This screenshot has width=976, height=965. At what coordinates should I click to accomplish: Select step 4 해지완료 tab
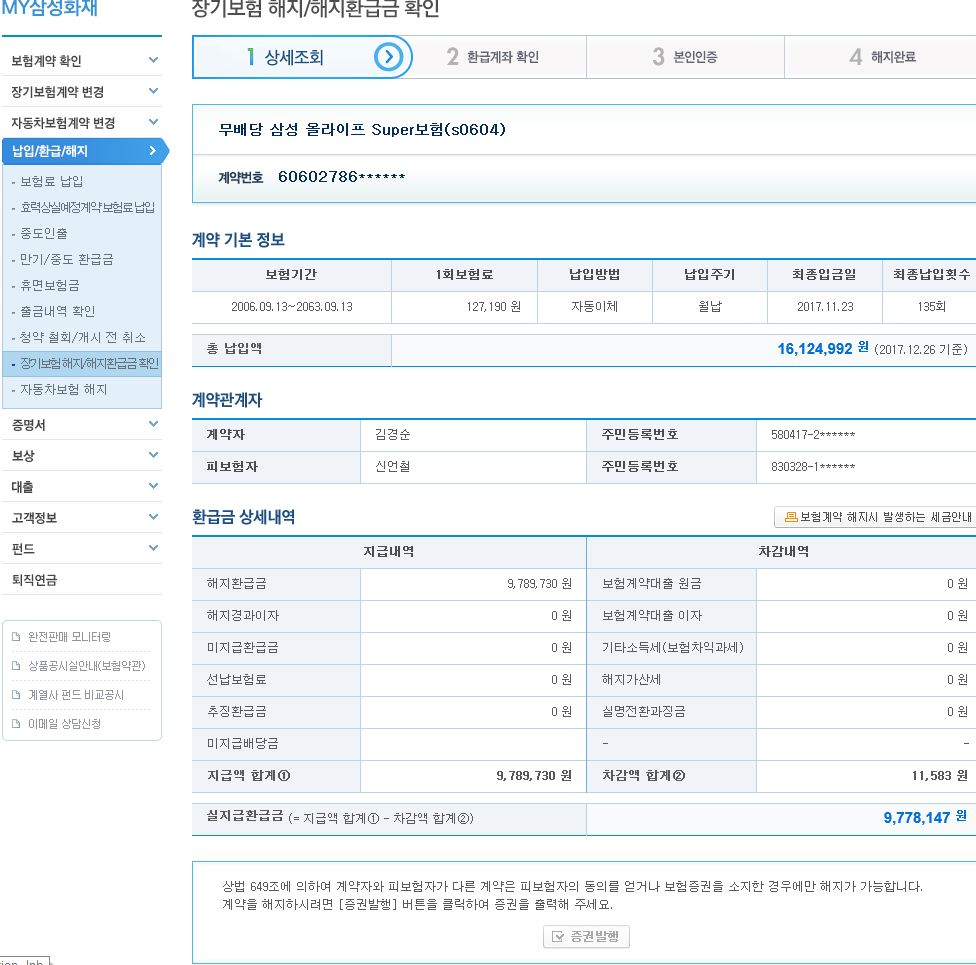coord(882,58)
